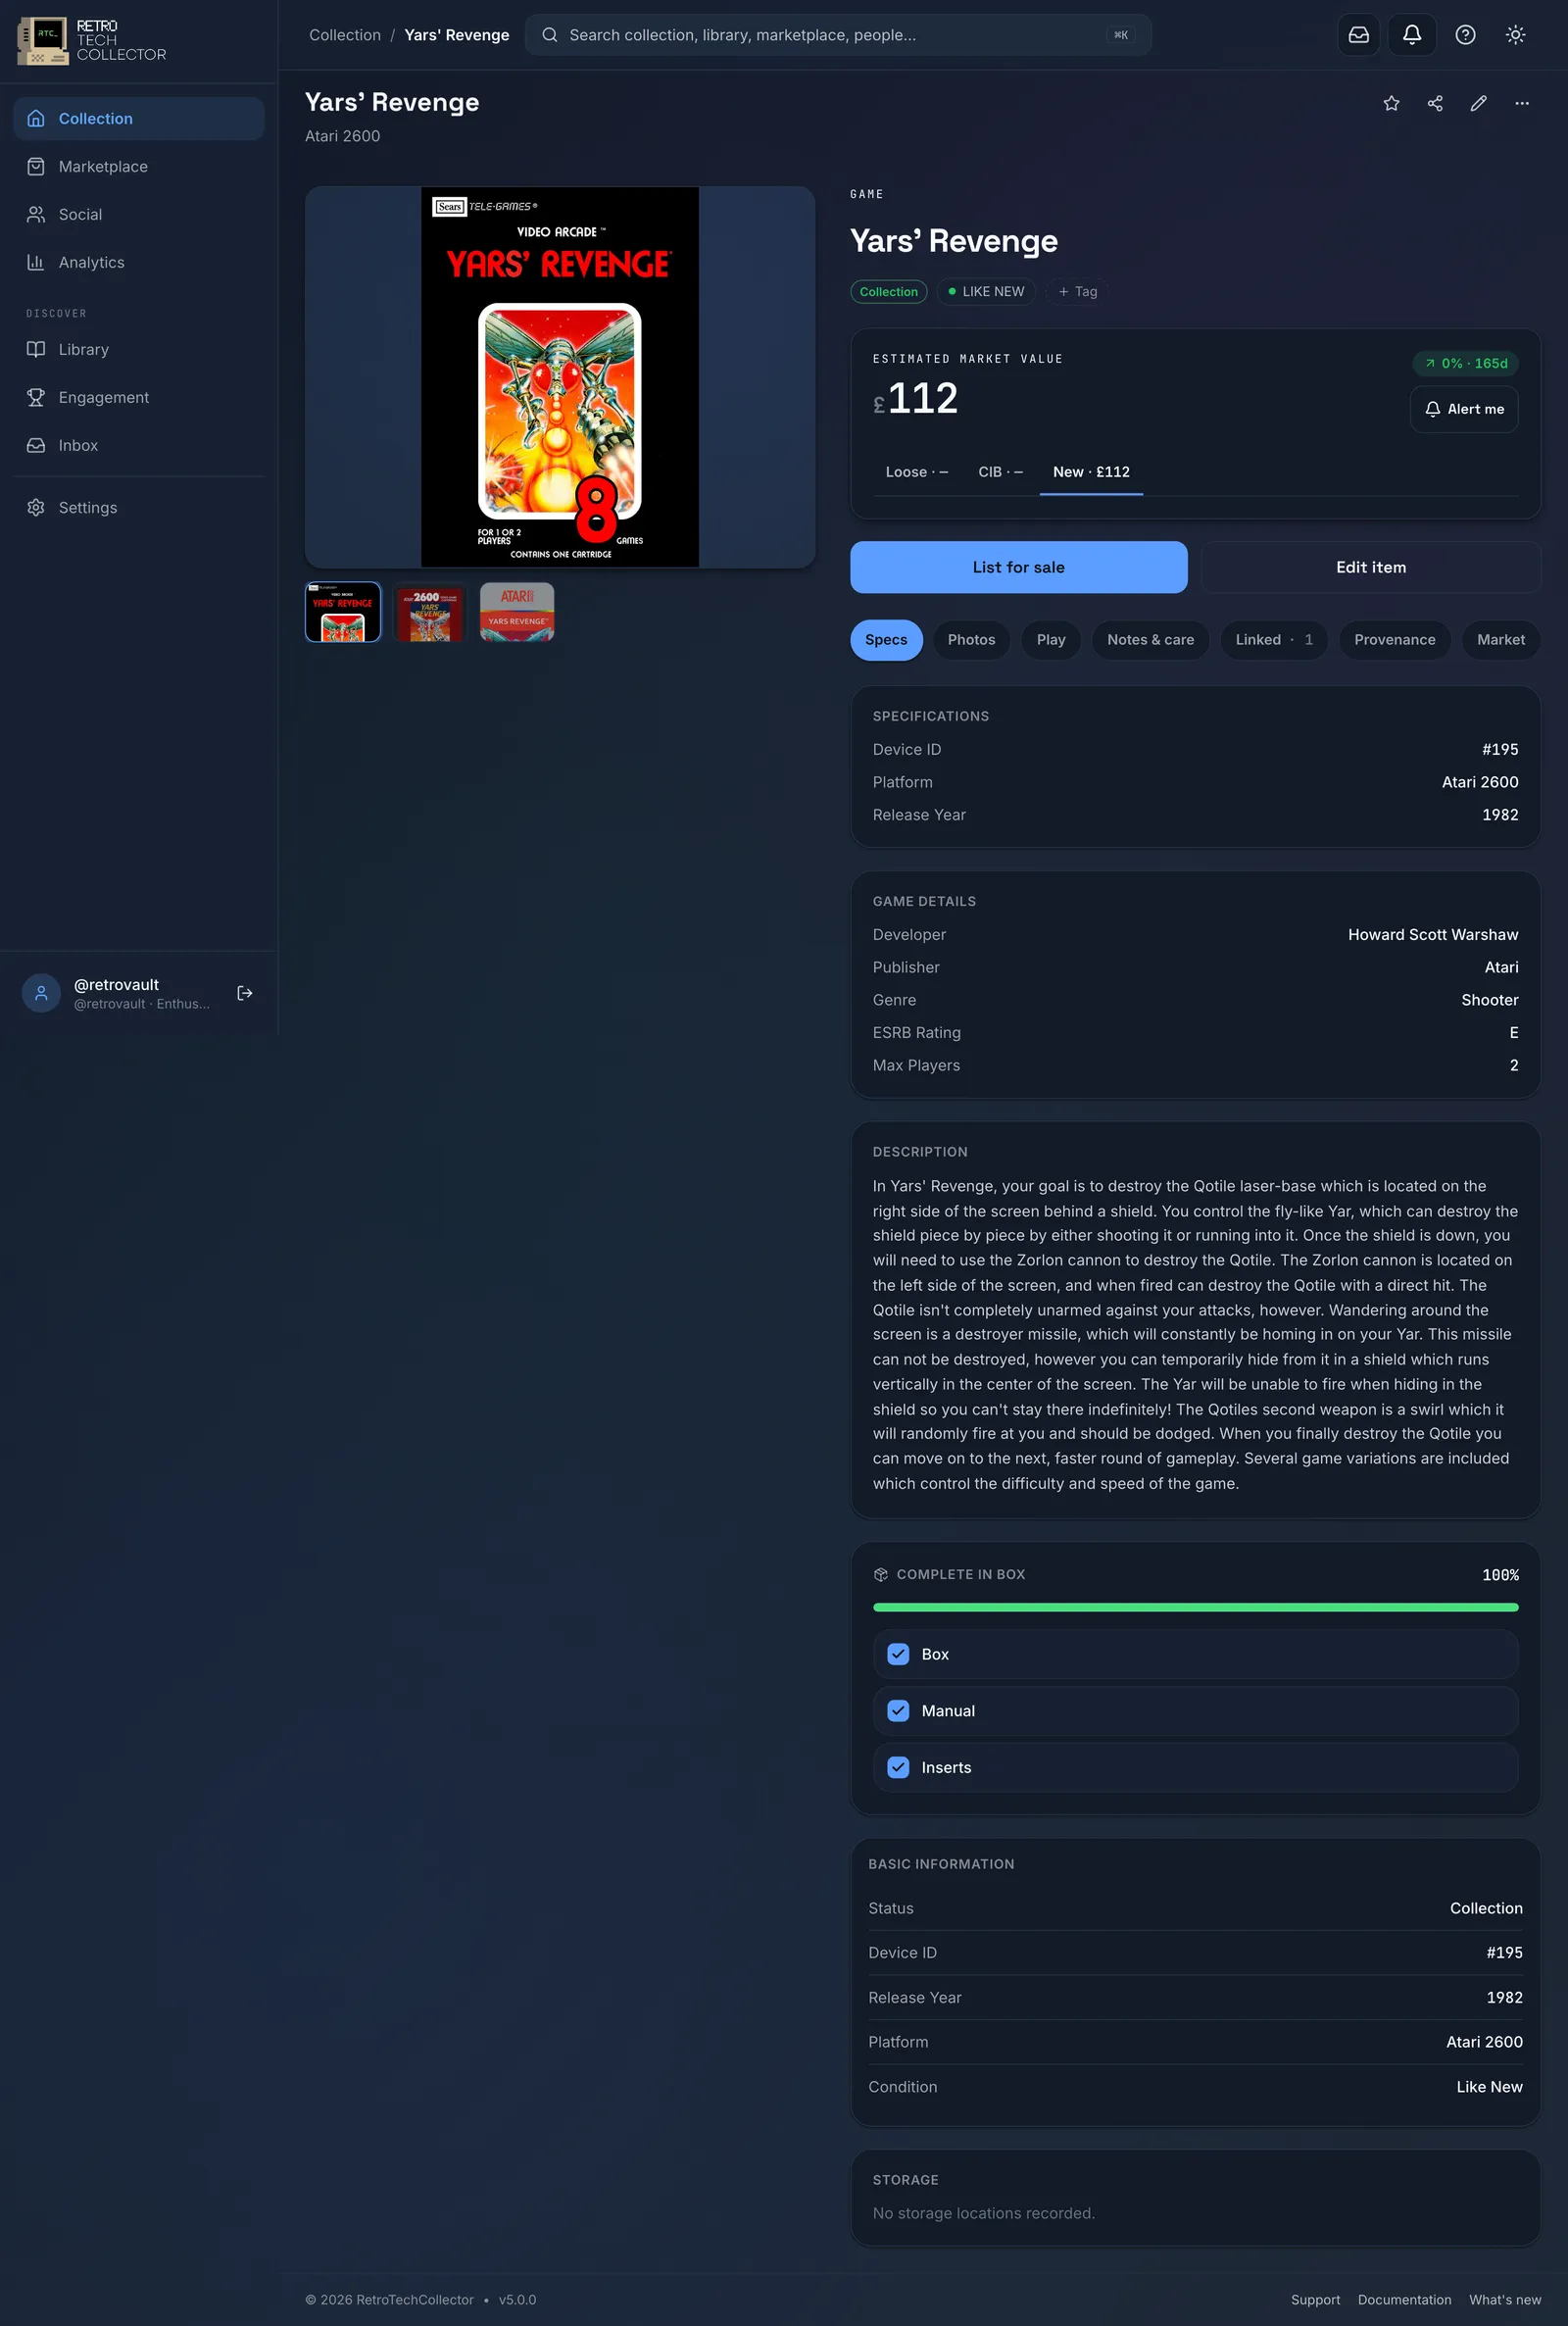The height and width of the screenshot is (2326, 1568).
Task: Click the Device ID #195 value in Specifications
Action: pyautogui.click(x=1499, y=750)
